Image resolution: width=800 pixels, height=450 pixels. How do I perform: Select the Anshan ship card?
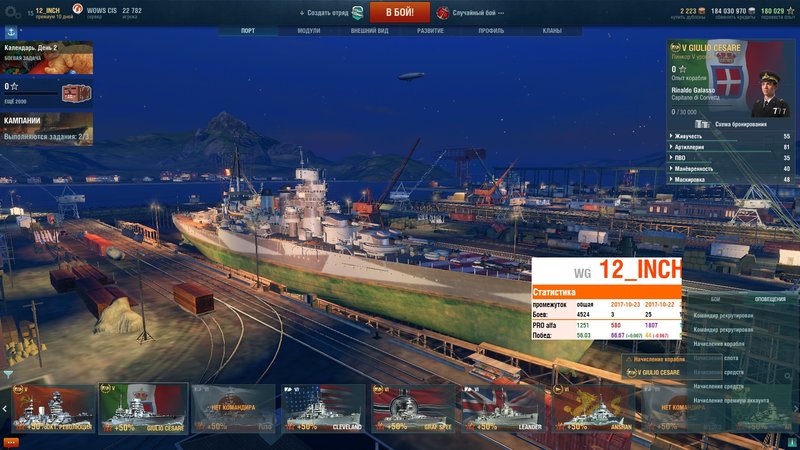point(593,409)
